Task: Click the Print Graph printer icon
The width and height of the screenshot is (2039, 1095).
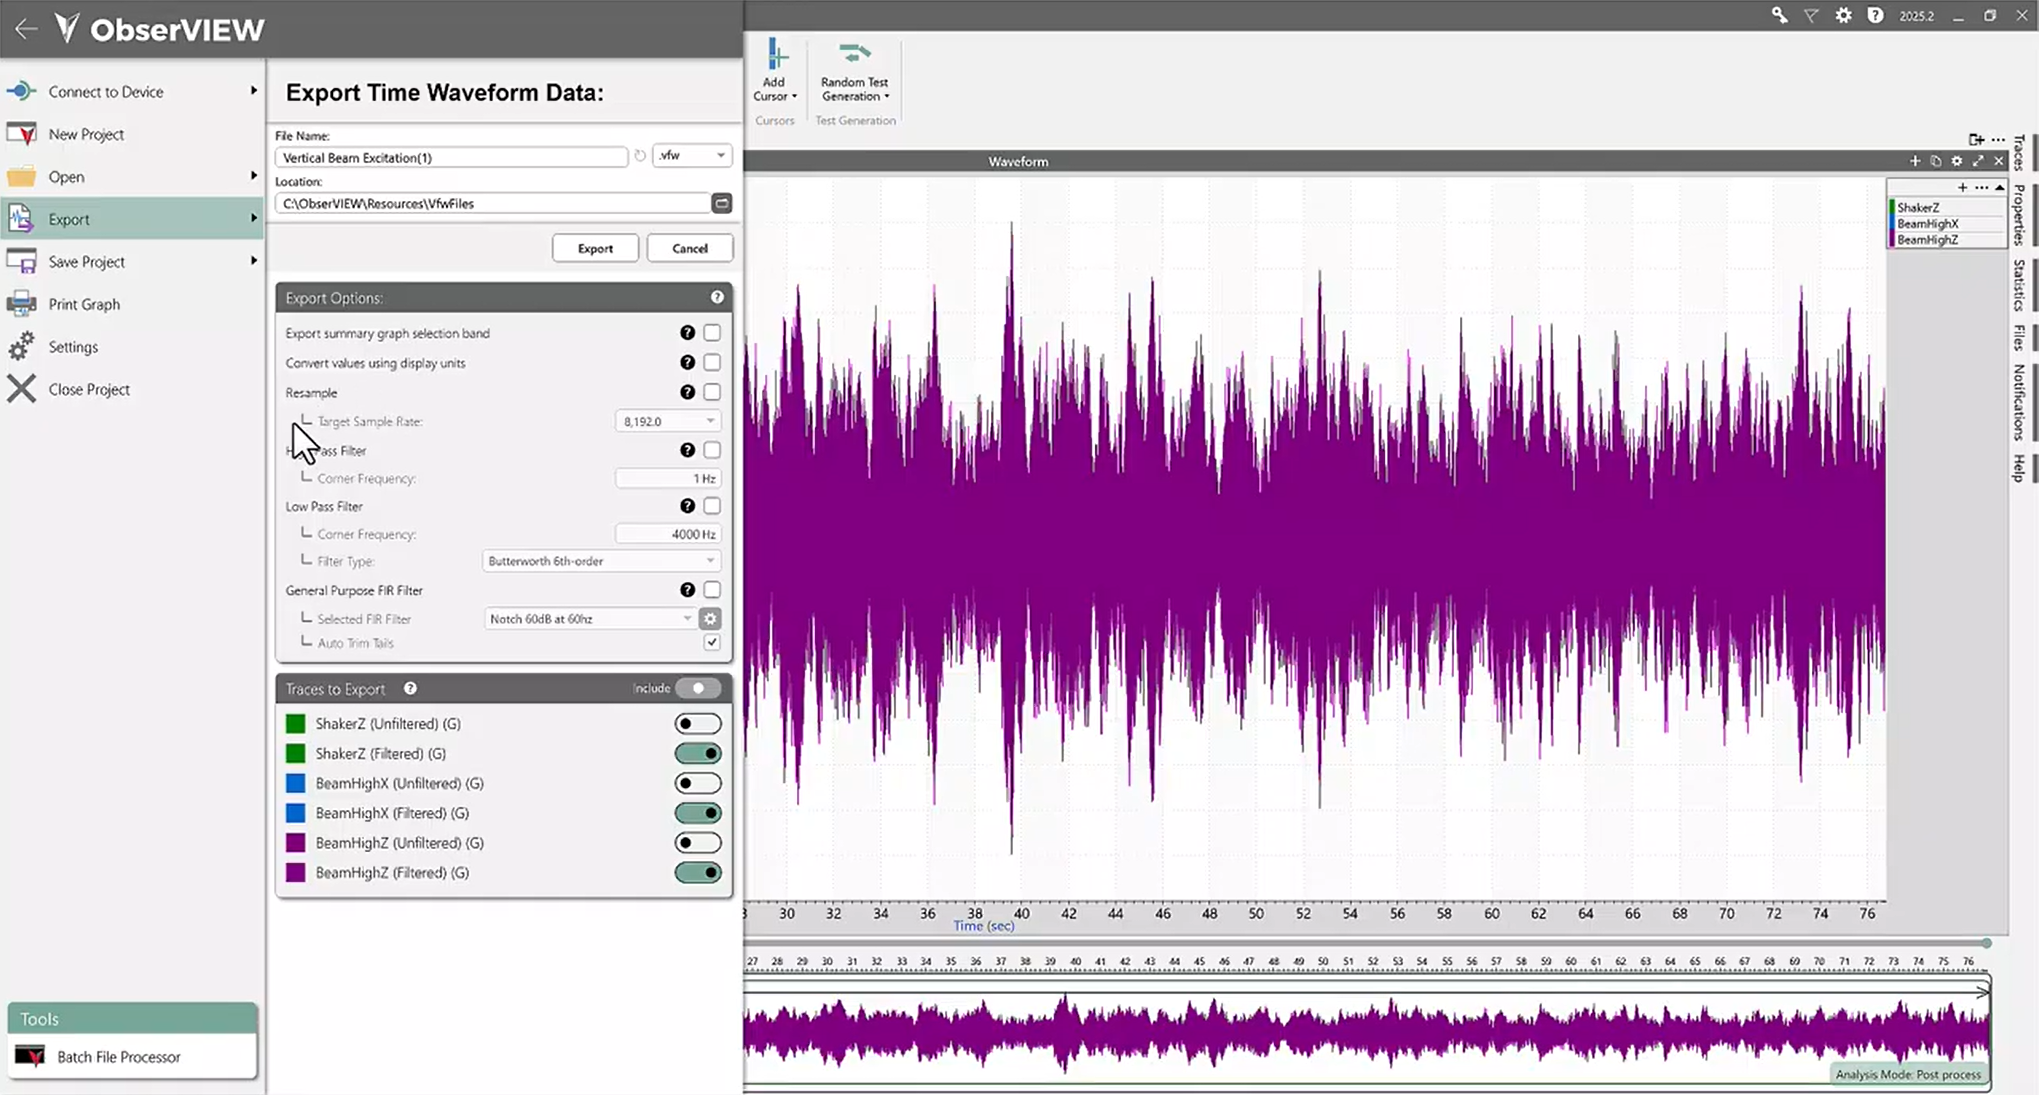Action: [22, 304]
